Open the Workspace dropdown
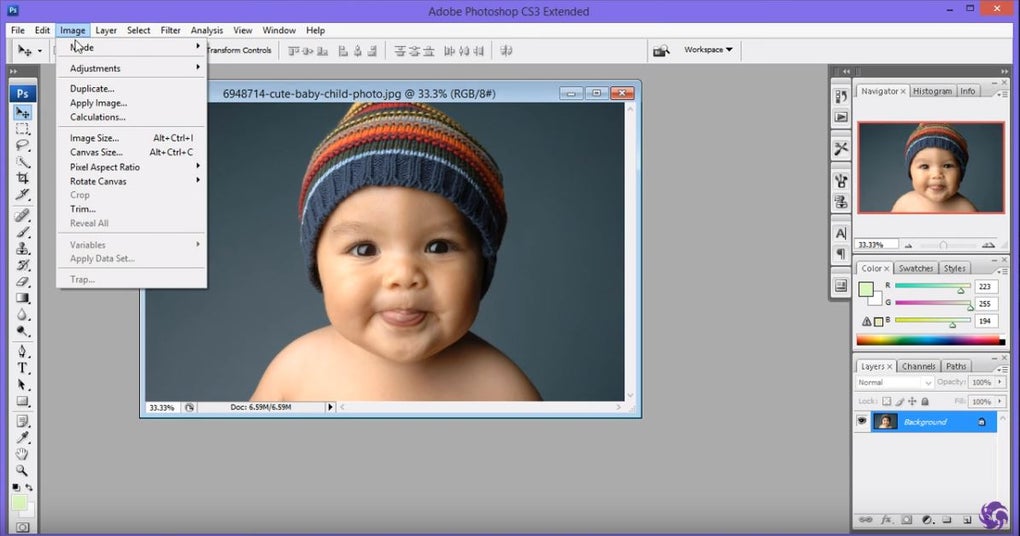This screenshot has width=1020, height=536. [708, 49]
